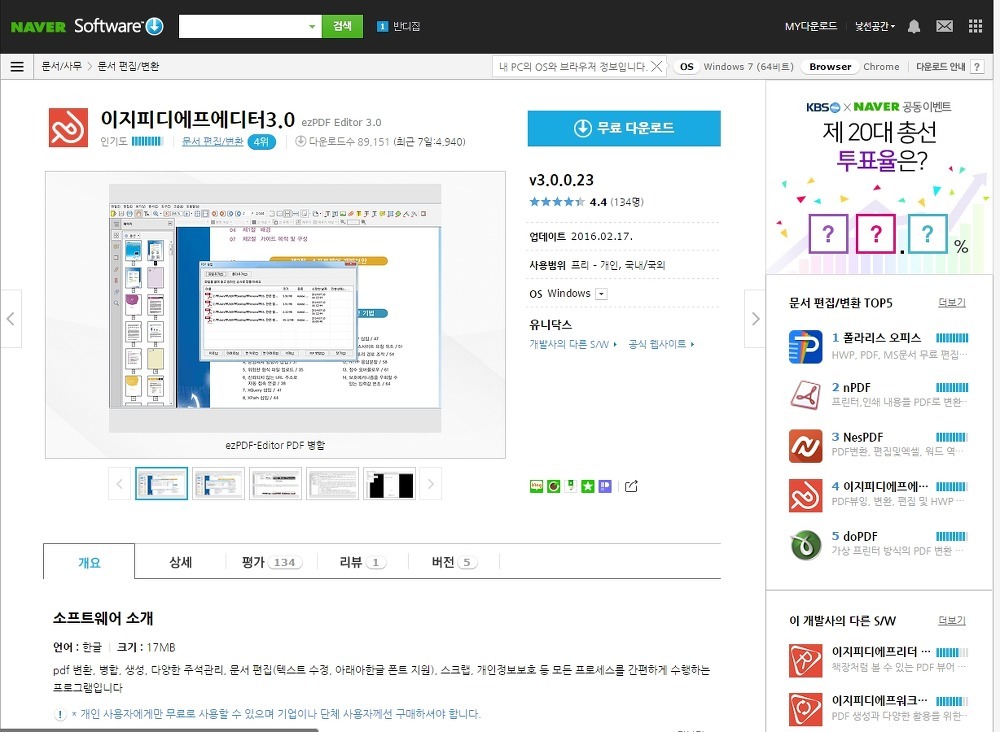Open 폴라리스 오피스 title in TOP5
The height and width of the screenshot is (732, 1000).
click(881, 338)
